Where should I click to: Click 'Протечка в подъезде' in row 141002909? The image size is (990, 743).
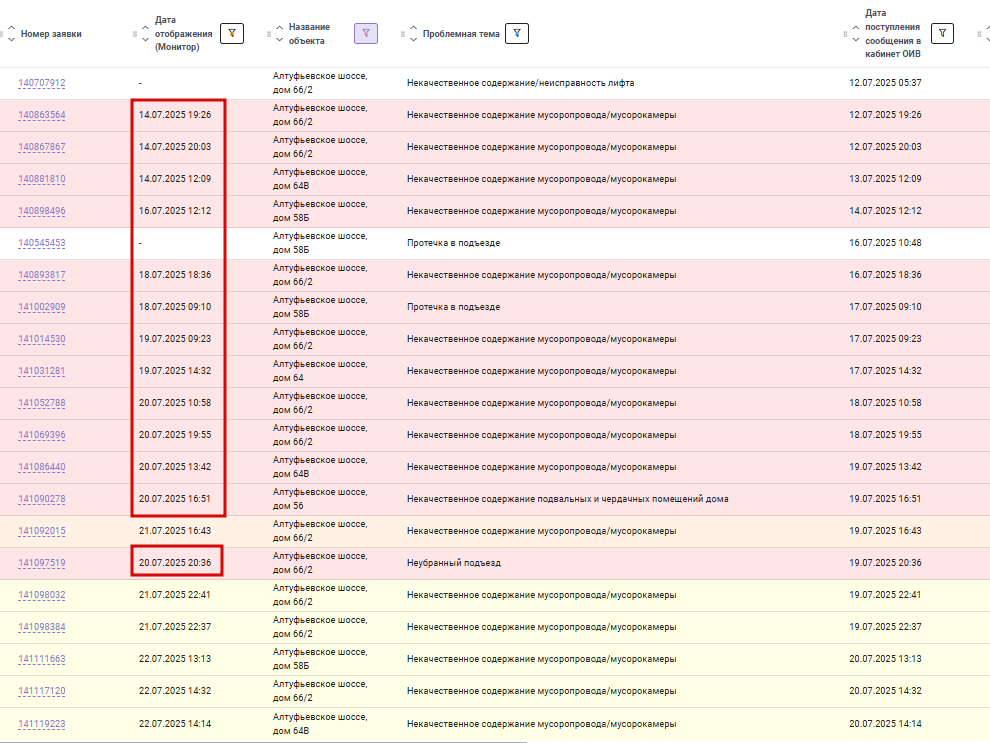(x=453, y=307)
